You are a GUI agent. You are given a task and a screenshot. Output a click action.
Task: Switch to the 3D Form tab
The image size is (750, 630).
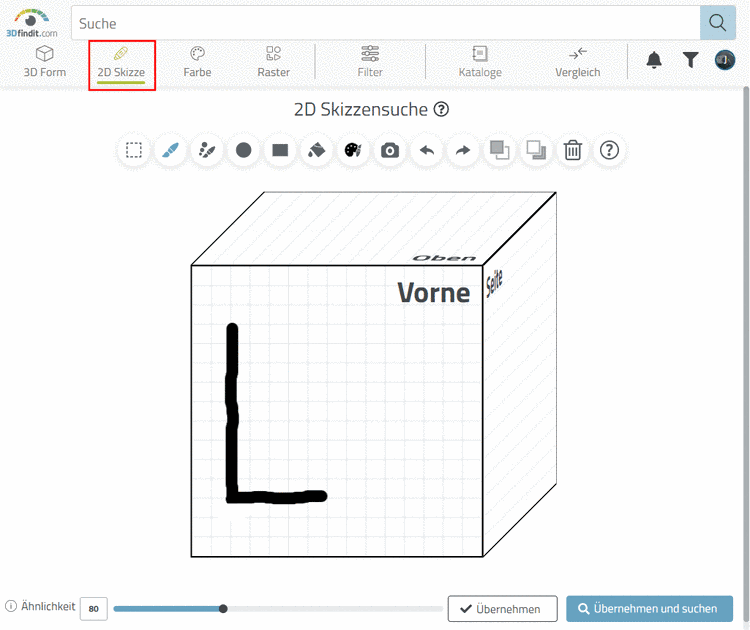point(44,62)
